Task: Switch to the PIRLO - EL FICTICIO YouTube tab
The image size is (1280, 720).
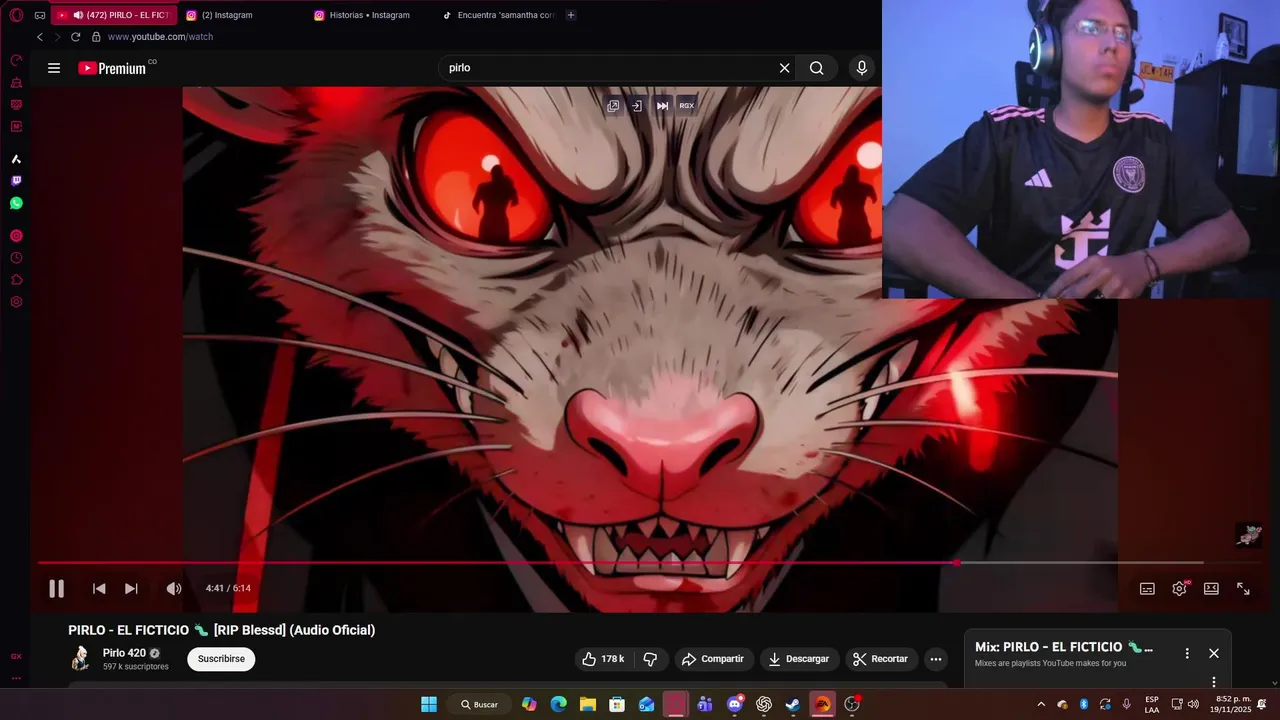Action: [x=116, y=15]
